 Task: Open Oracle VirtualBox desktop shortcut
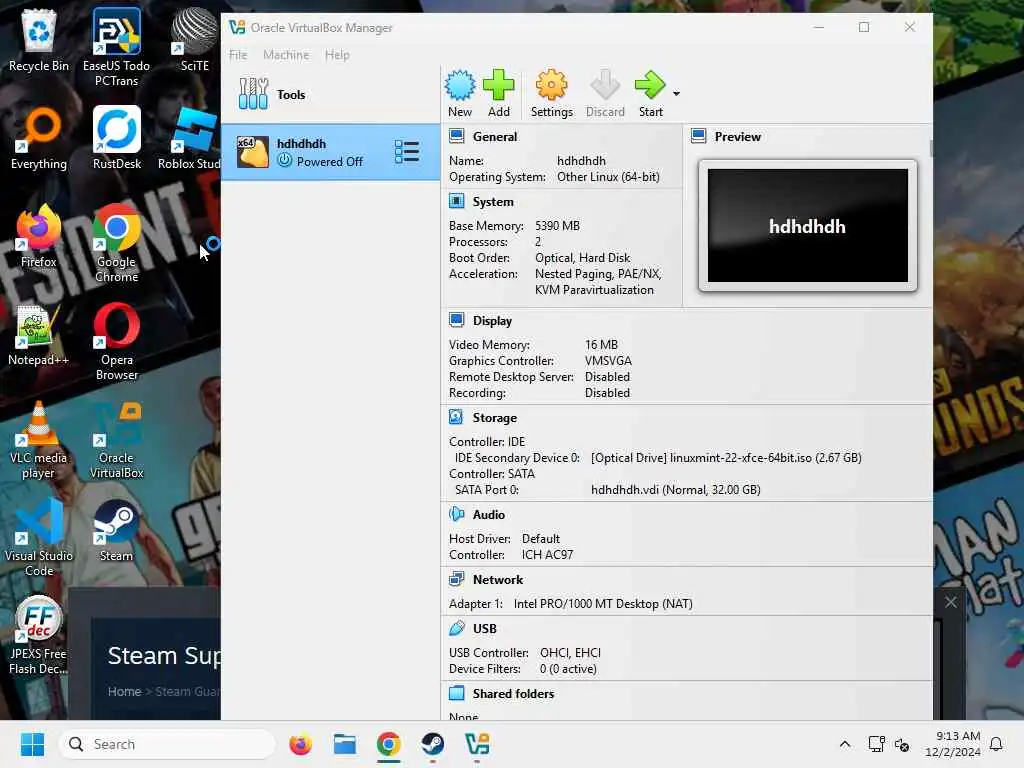click(116, 439)
